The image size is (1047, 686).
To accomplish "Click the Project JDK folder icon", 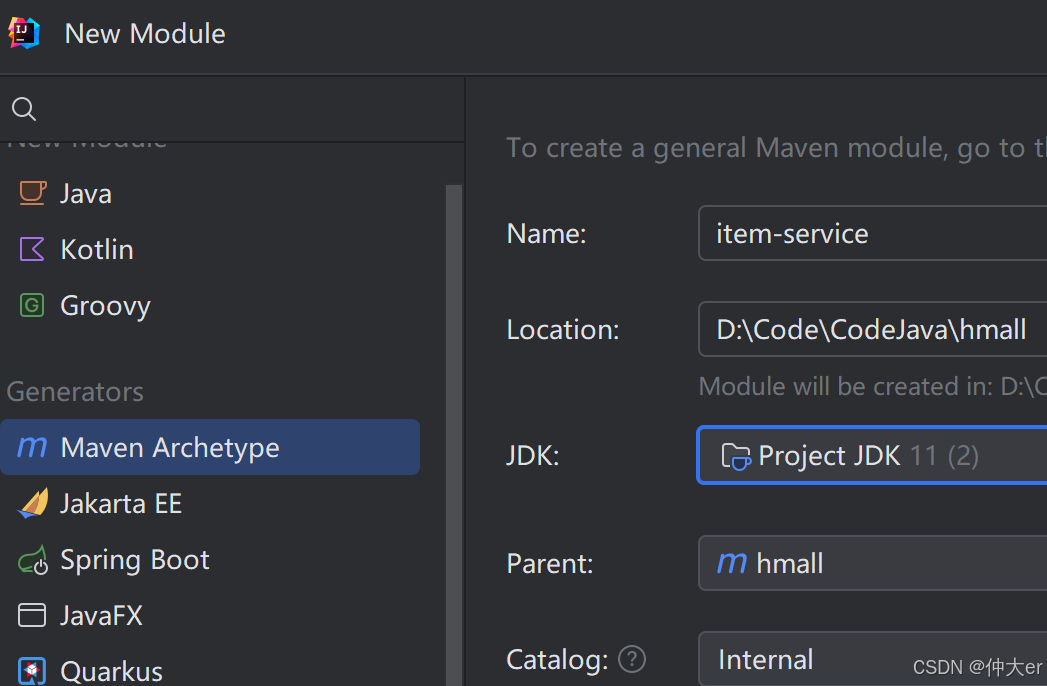I will tap(736, 456).
